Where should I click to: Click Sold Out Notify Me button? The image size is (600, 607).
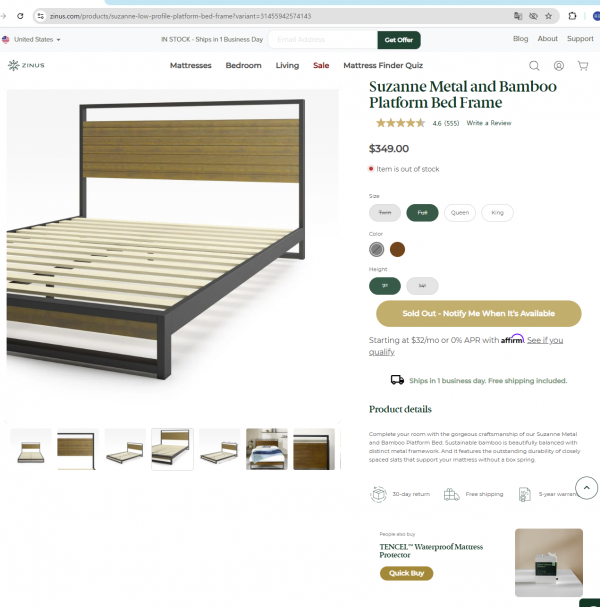pyautogui.click(x=478, y=314)
